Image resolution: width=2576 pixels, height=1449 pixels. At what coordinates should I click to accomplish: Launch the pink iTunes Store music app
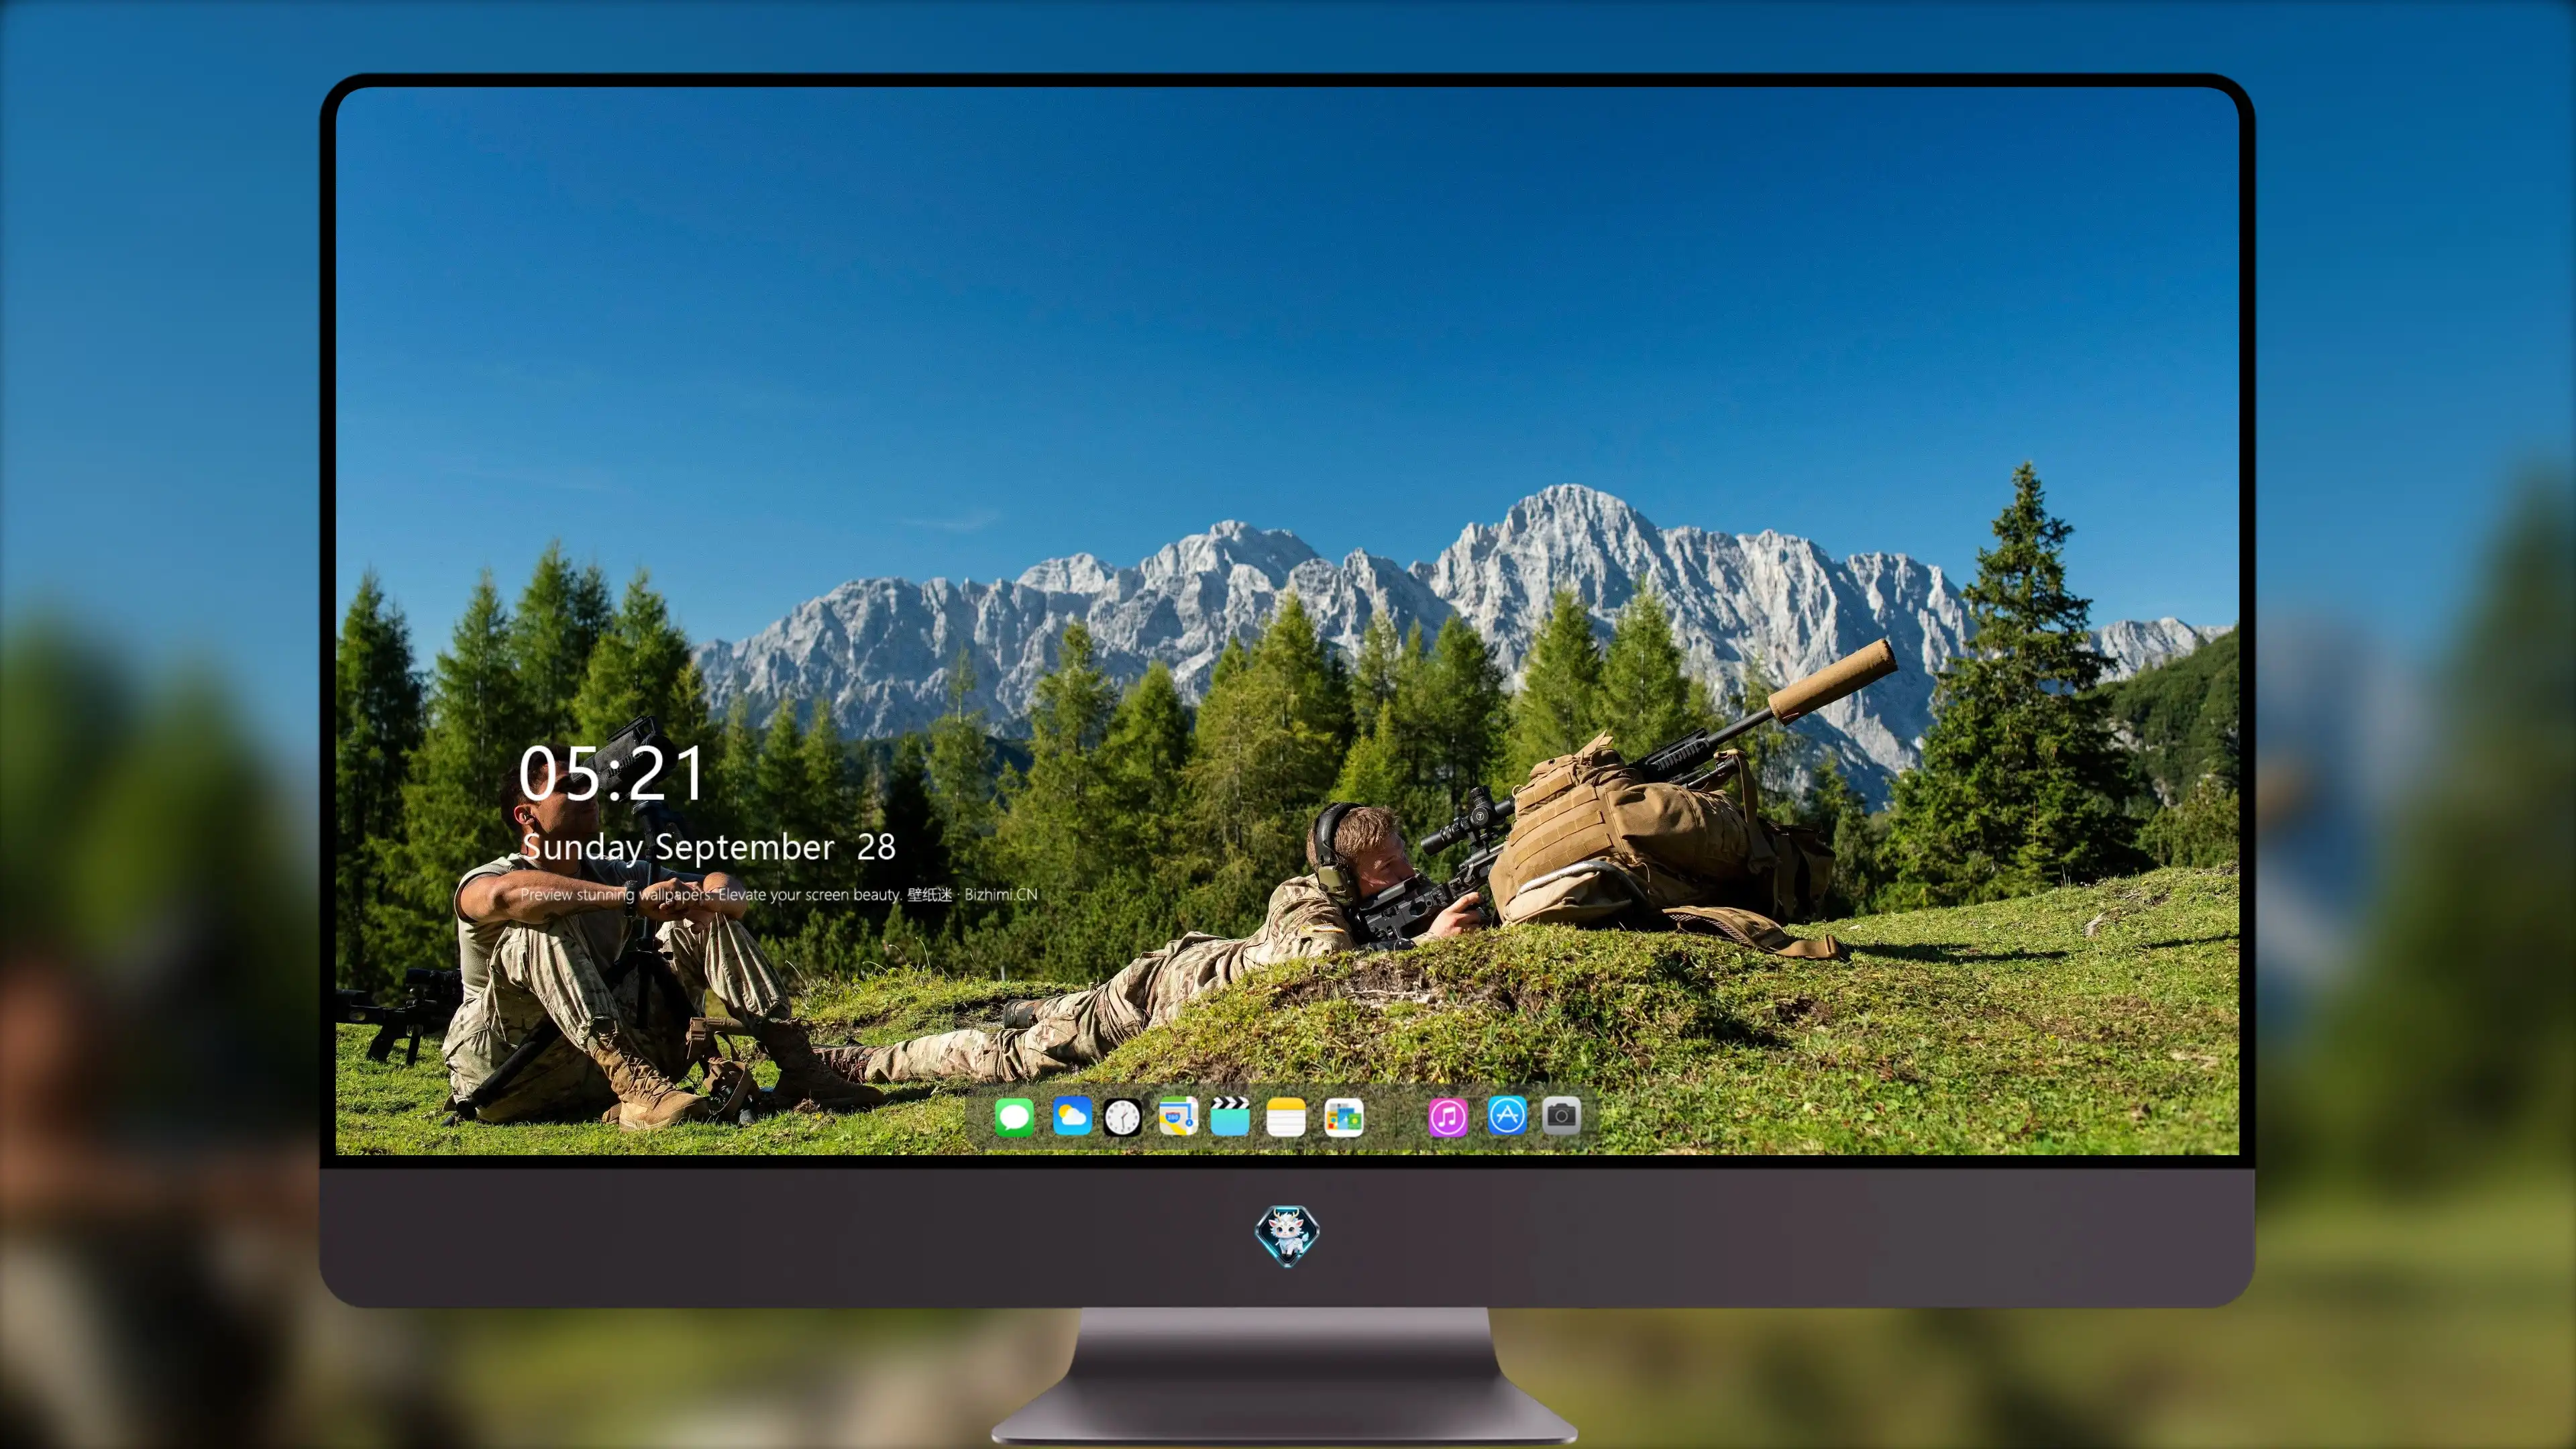pyautogui.click(x=1448, y=1117)
